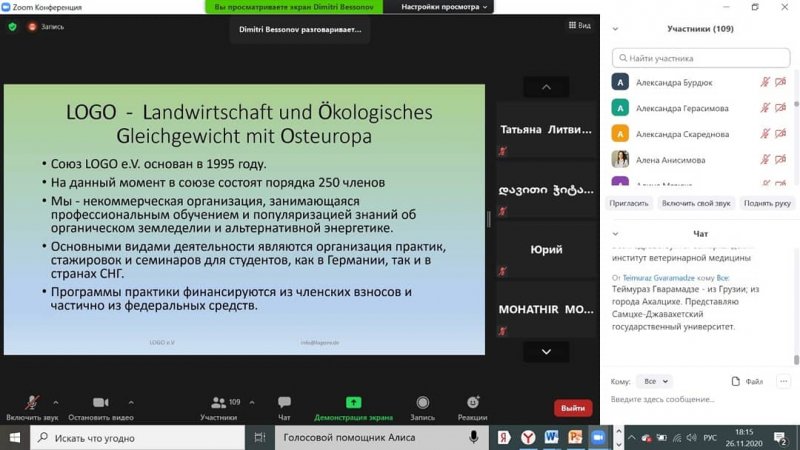Open Yandex Я icon on taskbar

point(504,438)
